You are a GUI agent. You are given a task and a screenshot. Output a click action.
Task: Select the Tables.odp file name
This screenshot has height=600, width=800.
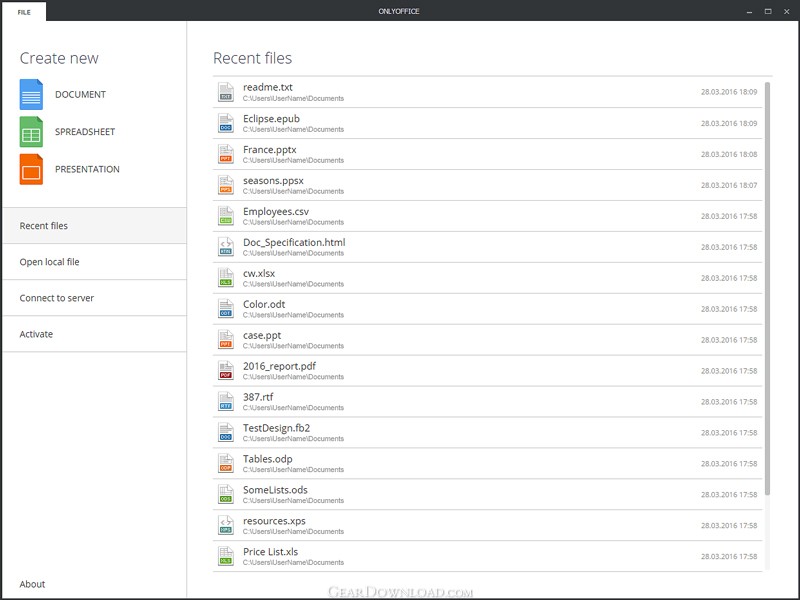coord(268,459)
